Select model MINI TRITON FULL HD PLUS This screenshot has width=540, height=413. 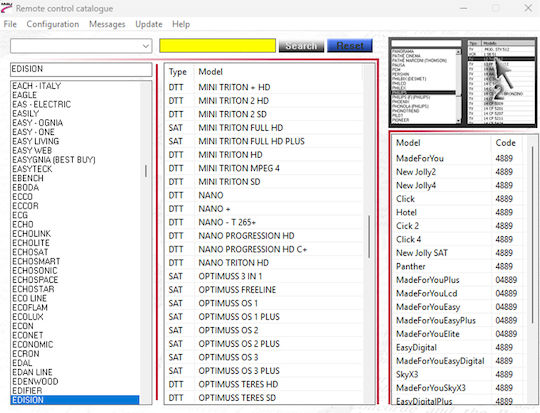coord(264,141)
